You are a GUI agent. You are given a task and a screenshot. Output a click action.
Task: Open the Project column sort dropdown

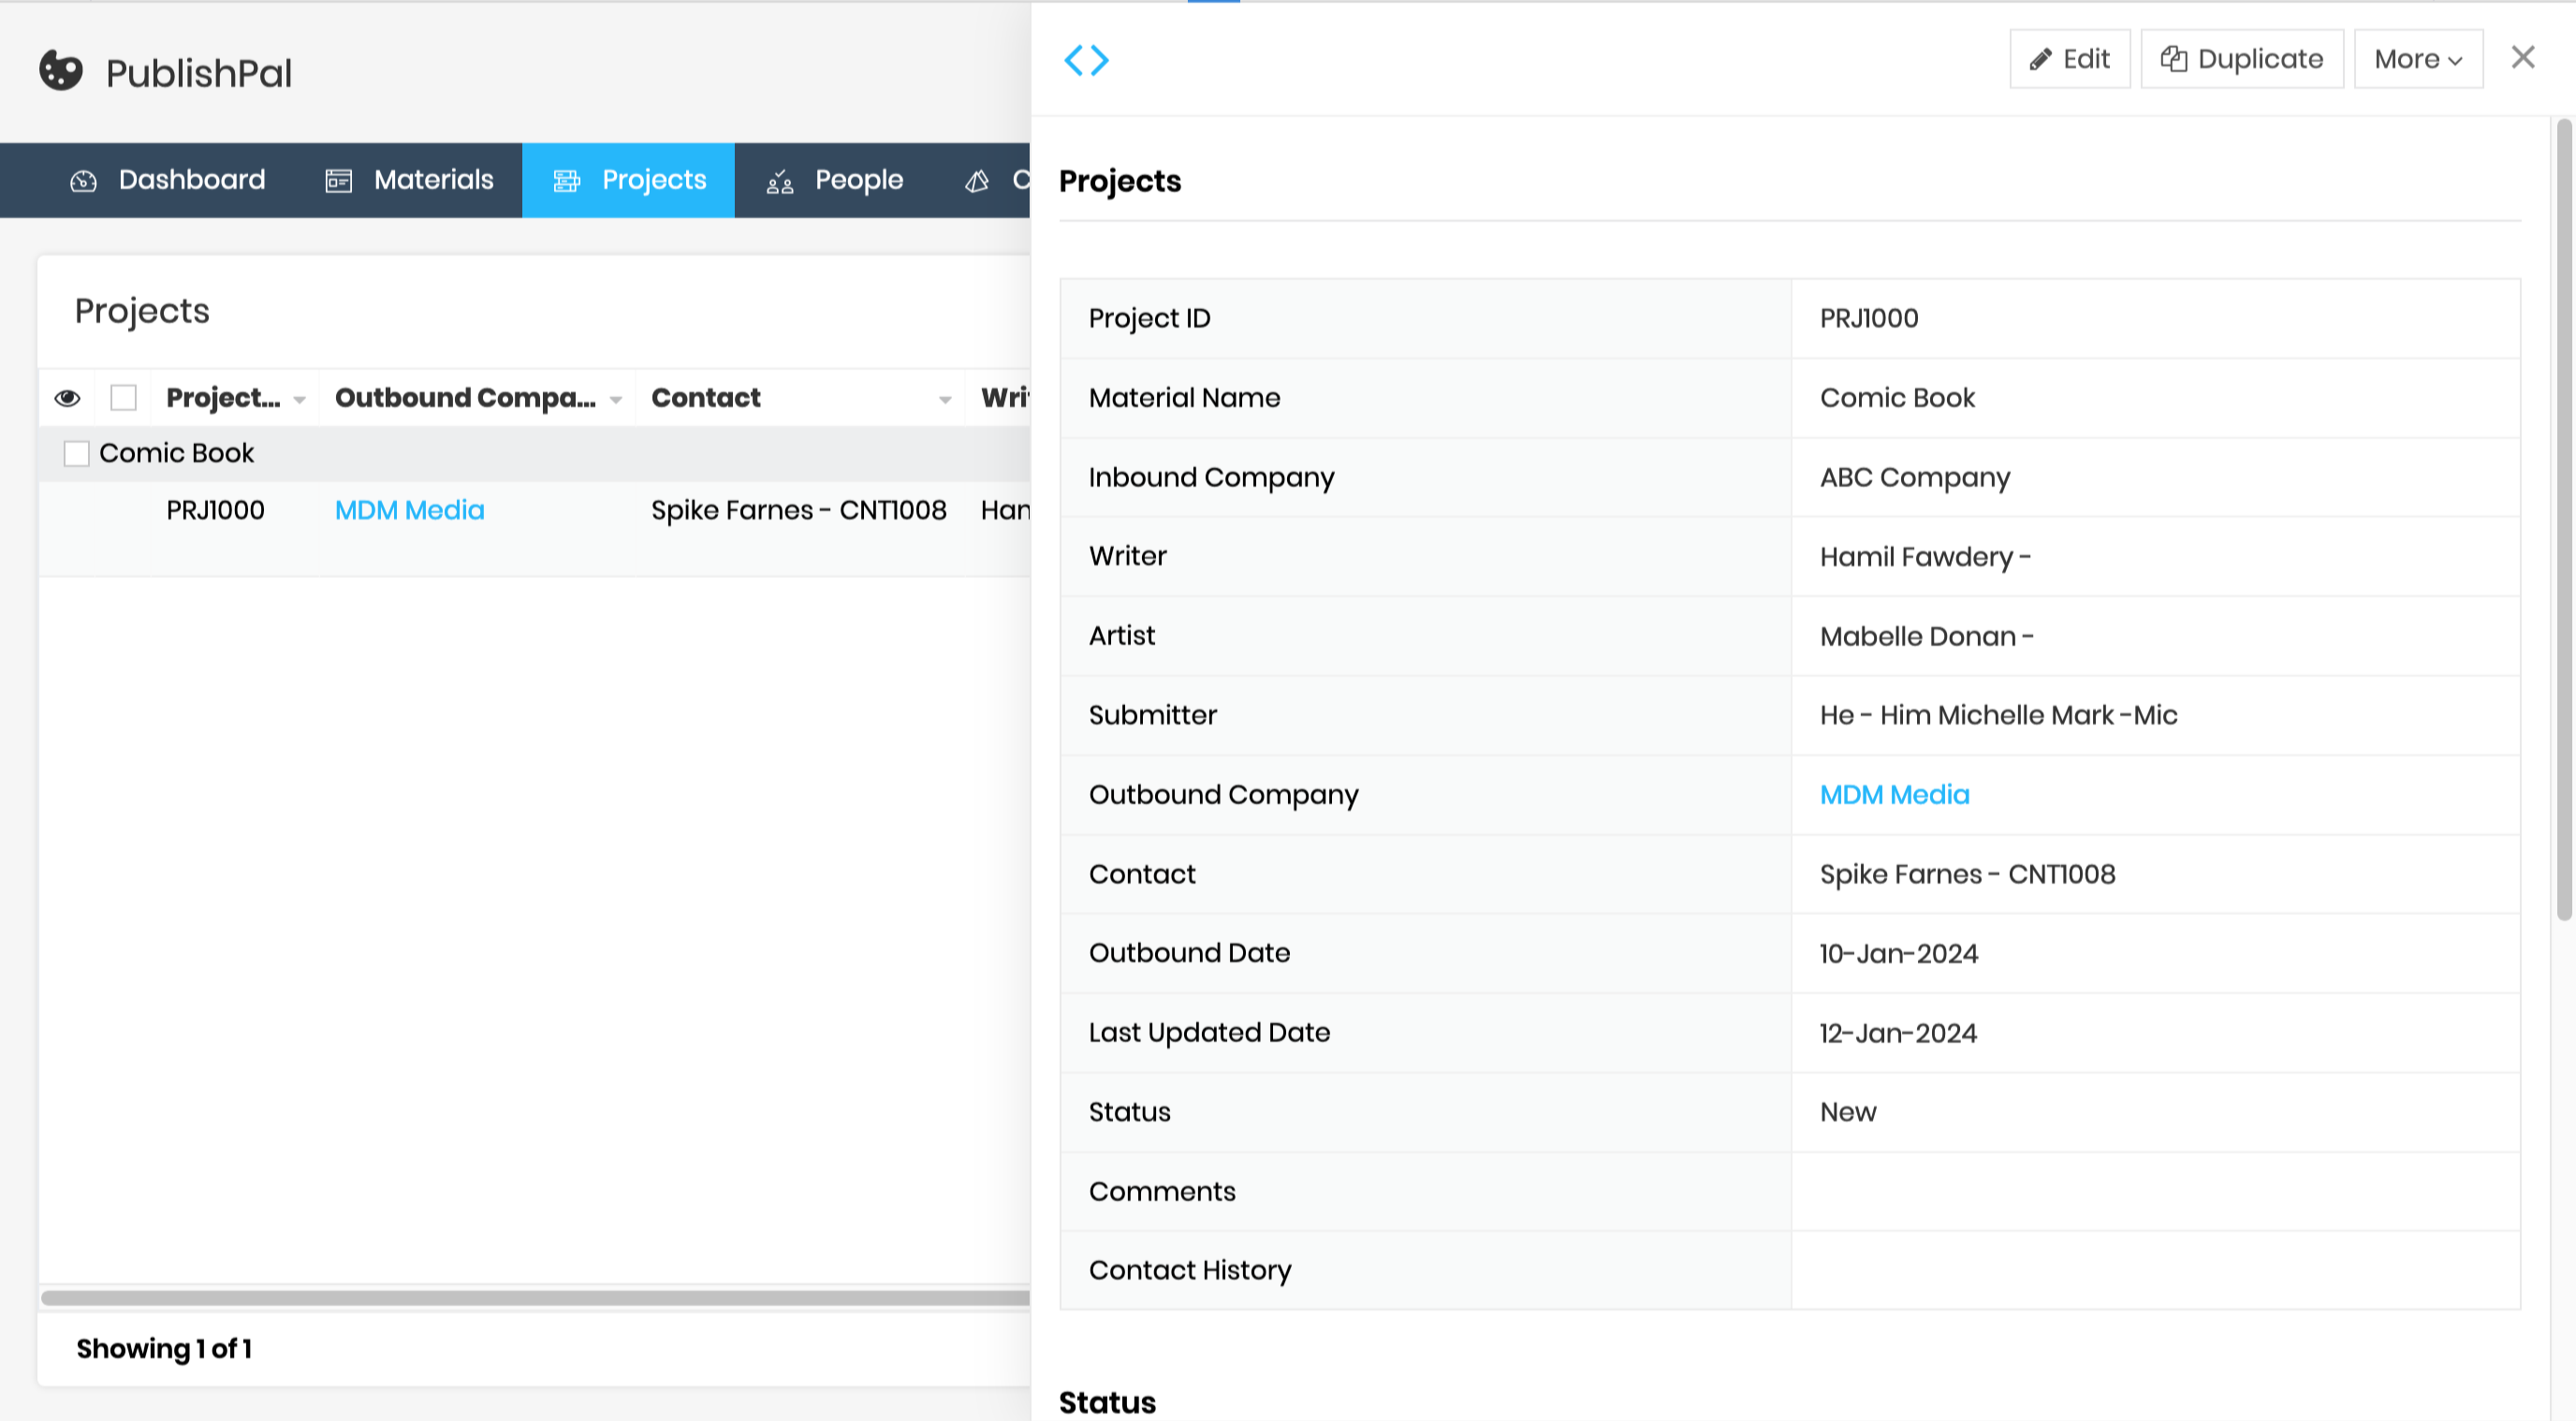299,400
